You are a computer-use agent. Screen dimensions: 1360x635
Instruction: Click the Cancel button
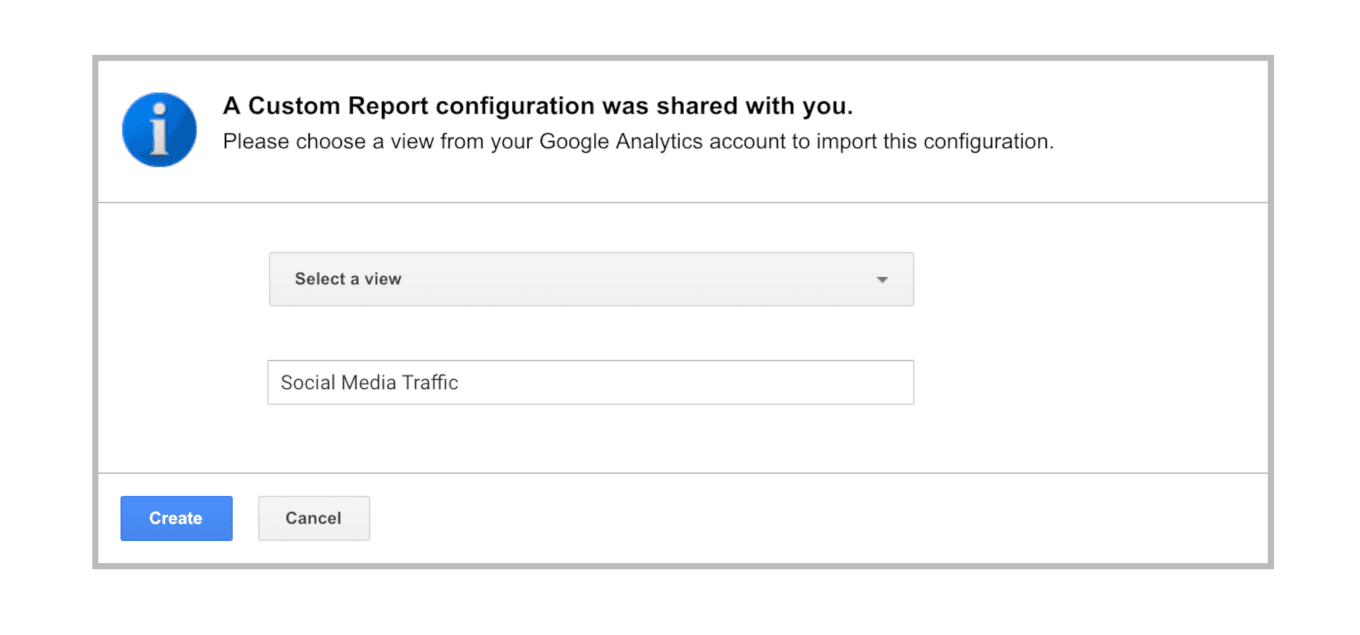click(313, 518)
